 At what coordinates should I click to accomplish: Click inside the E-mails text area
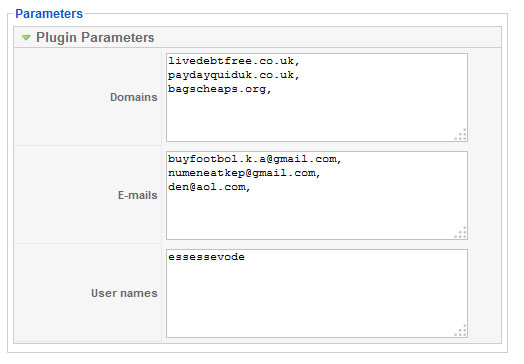pyautogui.click(x=317, y=196)
